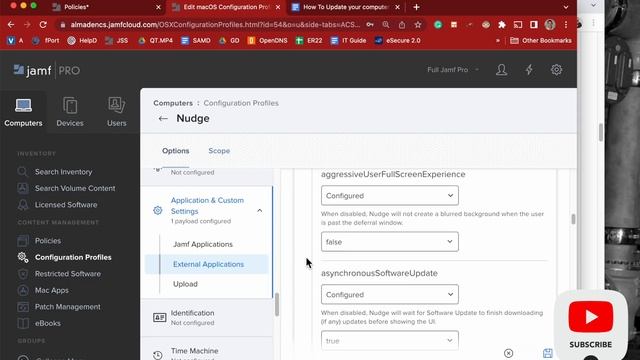Click the Search Inventory magnifier icon
Image resolution: width=640 pixels, height=360 pixels.
tap(23, 172)
